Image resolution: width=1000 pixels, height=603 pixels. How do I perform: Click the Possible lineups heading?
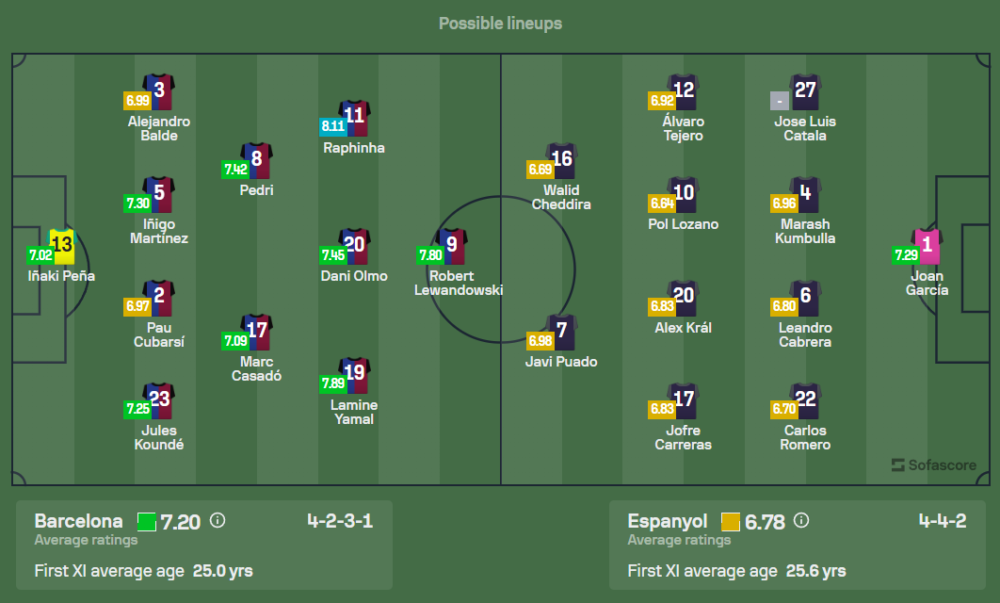pos(500,23)
